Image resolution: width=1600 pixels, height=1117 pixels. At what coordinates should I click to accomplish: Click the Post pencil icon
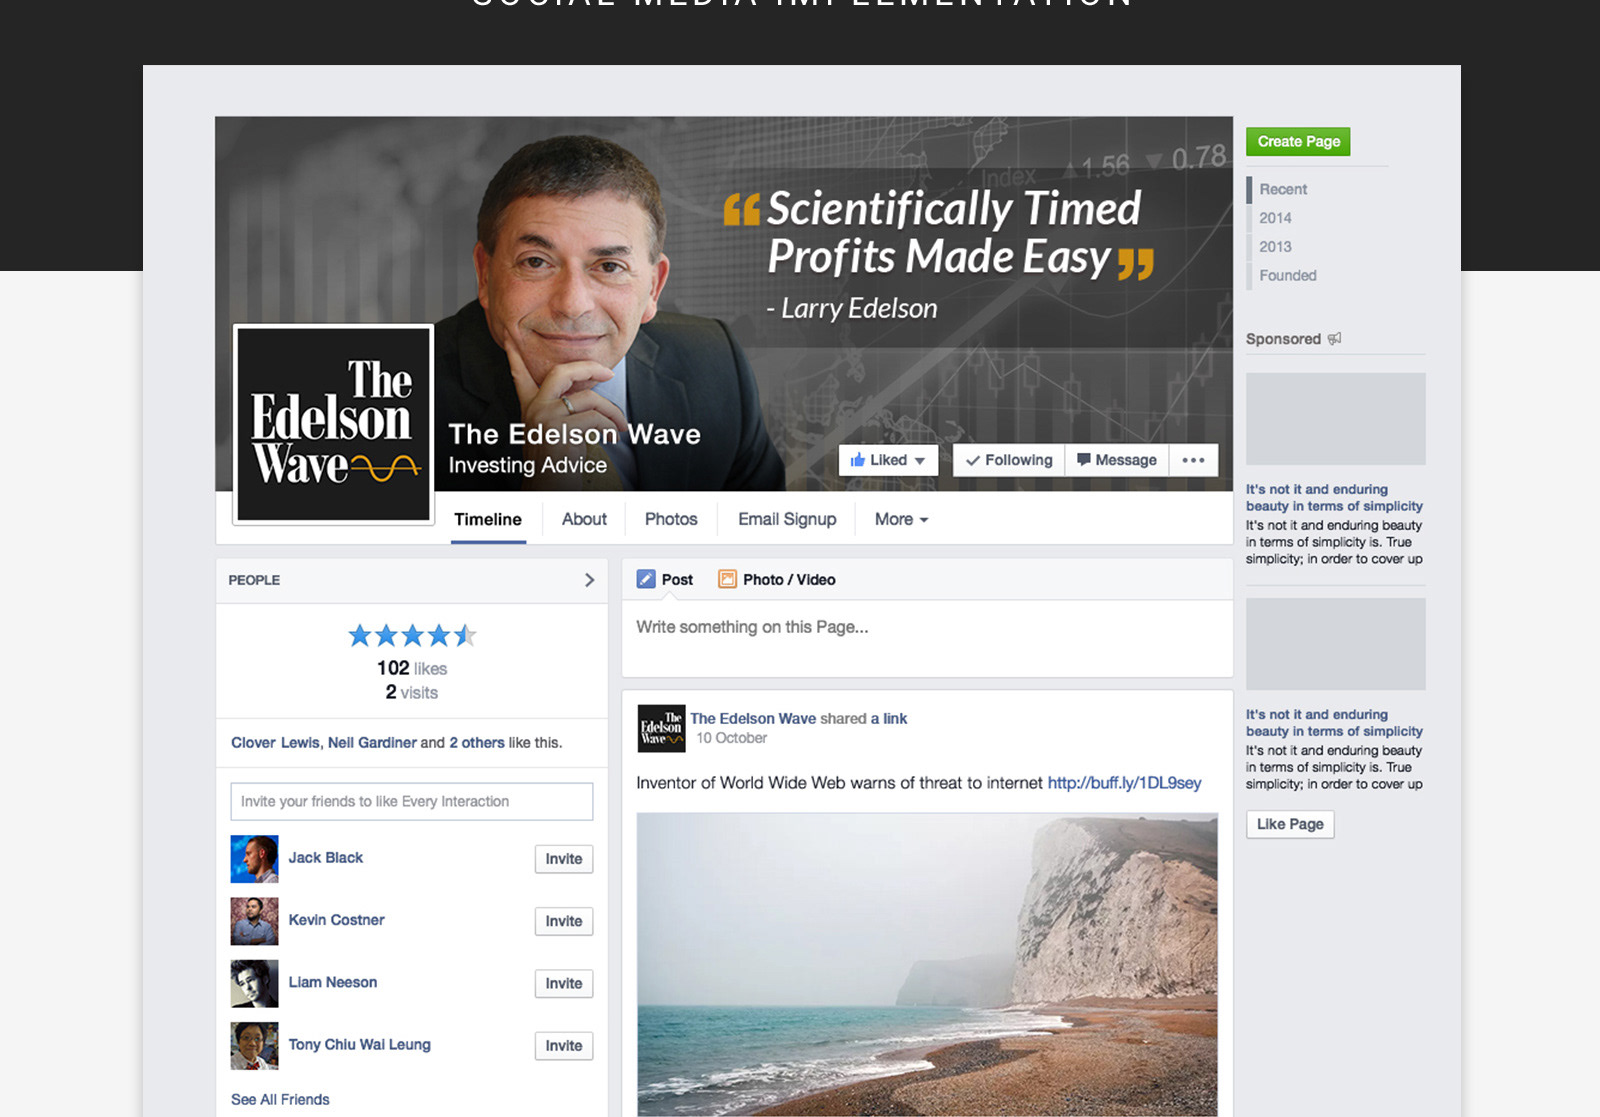pyautogui.click(x=646, y=579)
